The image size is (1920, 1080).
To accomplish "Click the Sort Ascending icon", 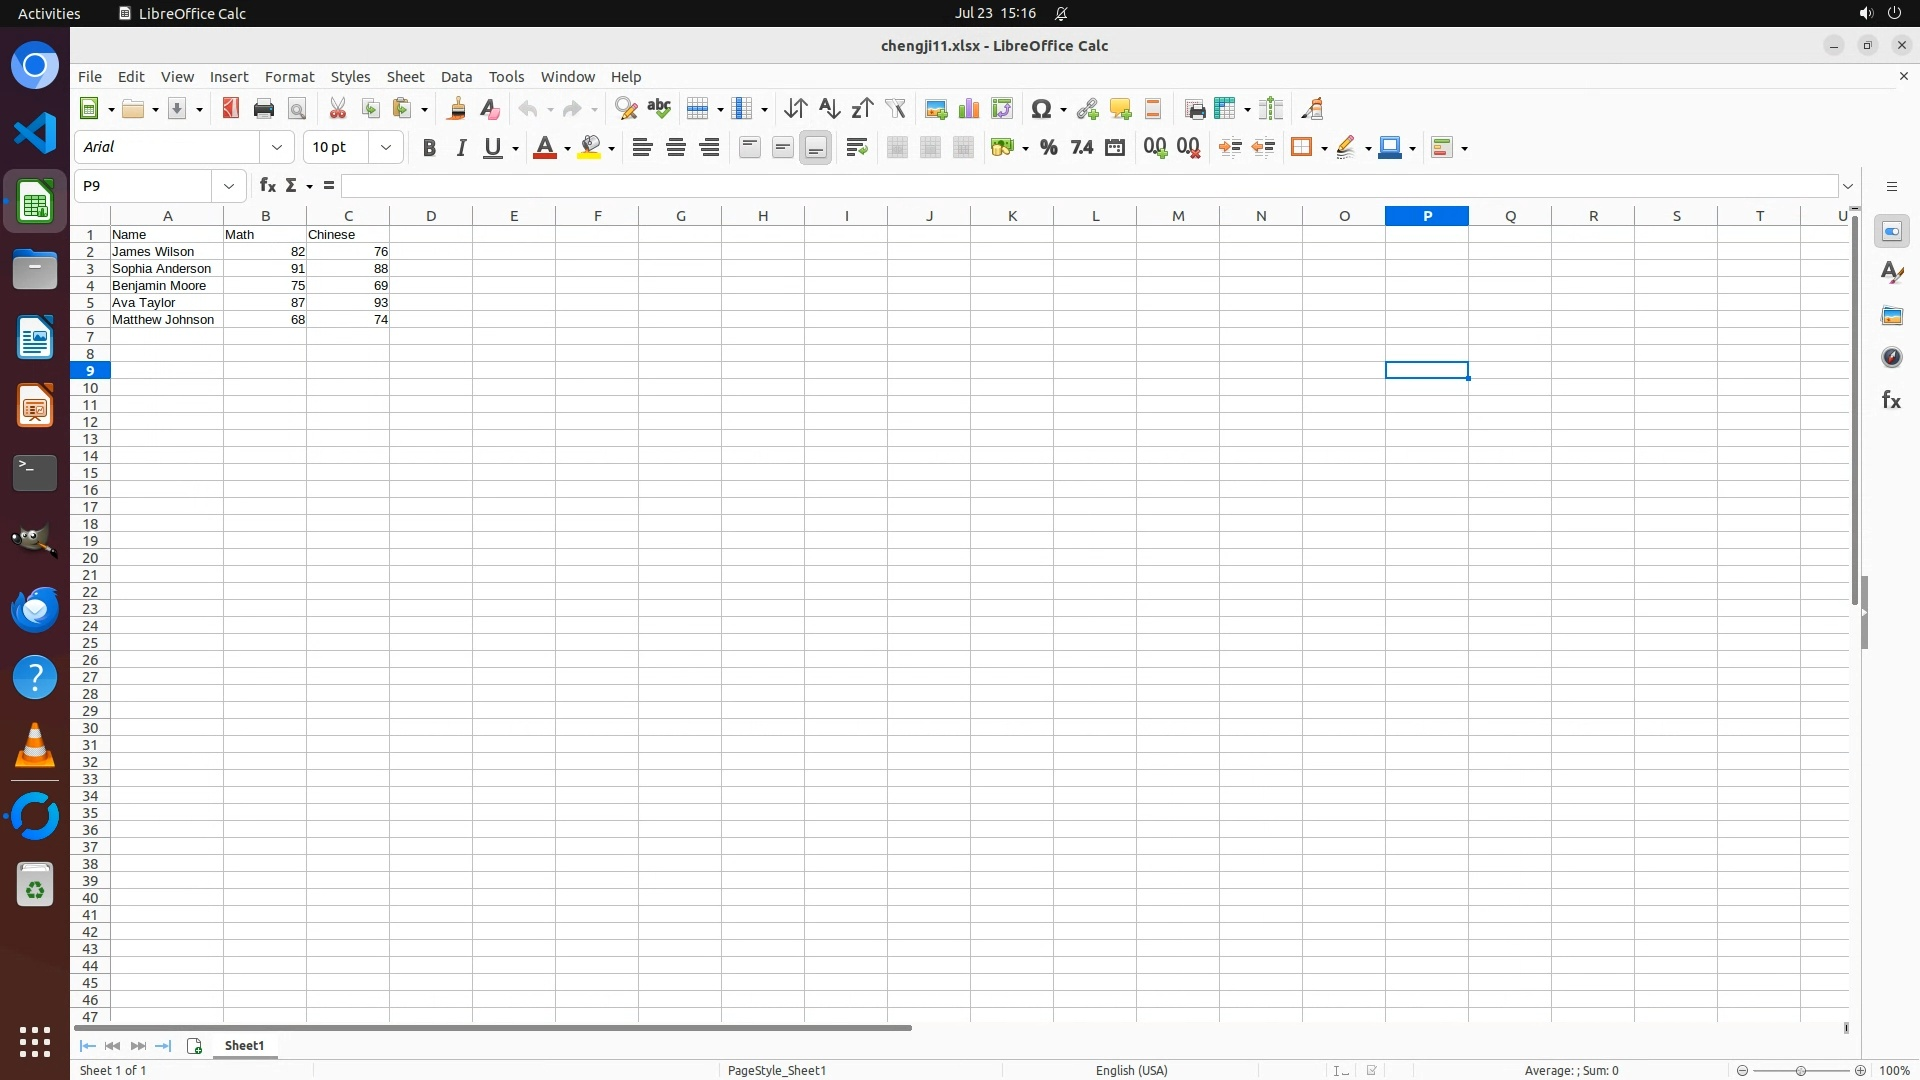I will pyautogui.click(x=829, y=109).
